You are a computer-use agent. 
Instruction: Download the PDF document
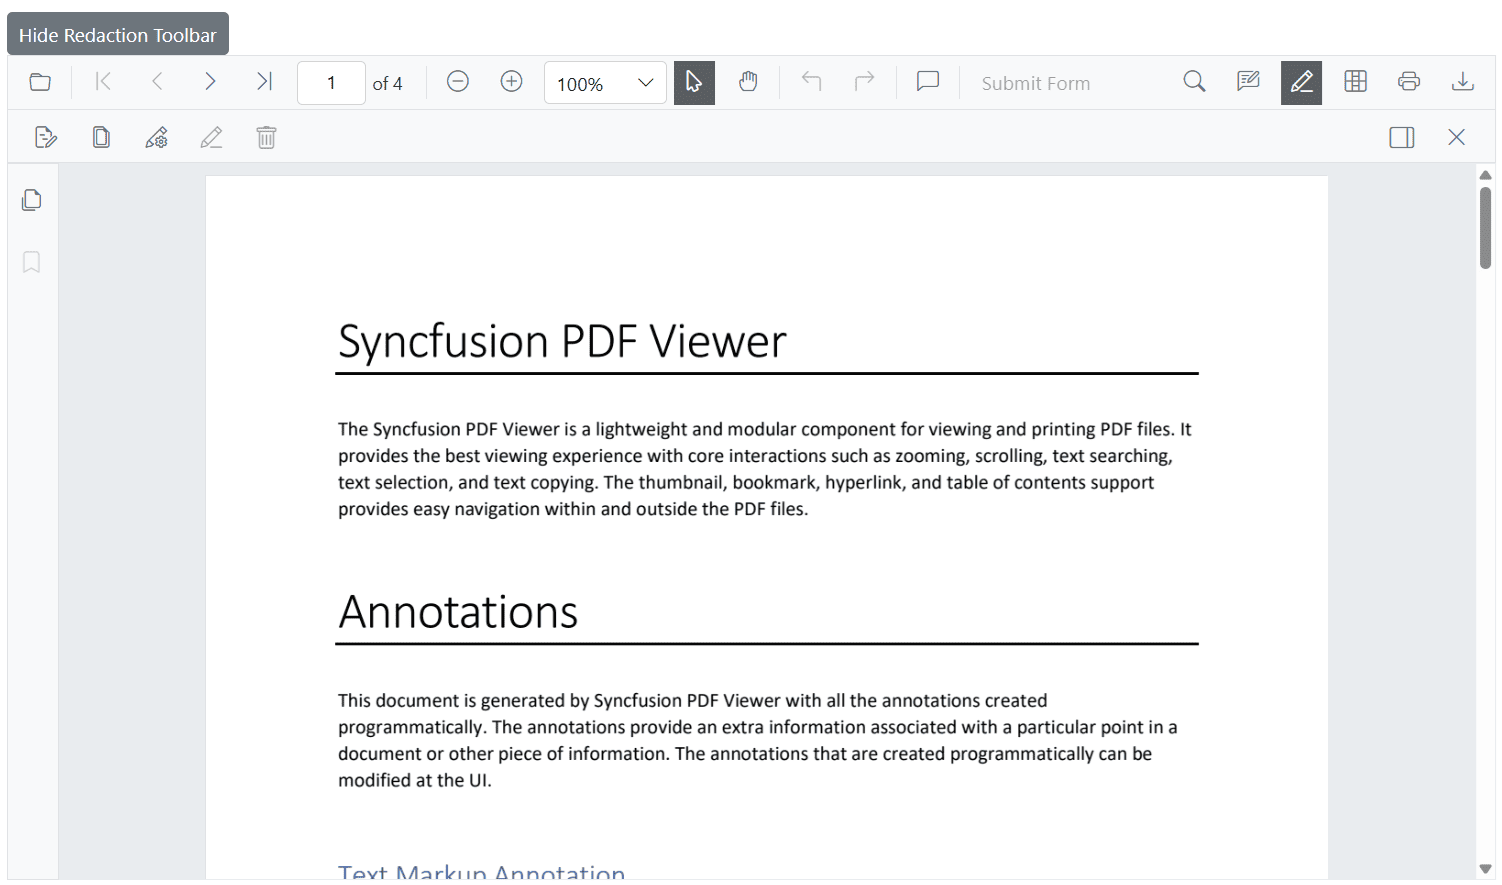click(1463, 82)
